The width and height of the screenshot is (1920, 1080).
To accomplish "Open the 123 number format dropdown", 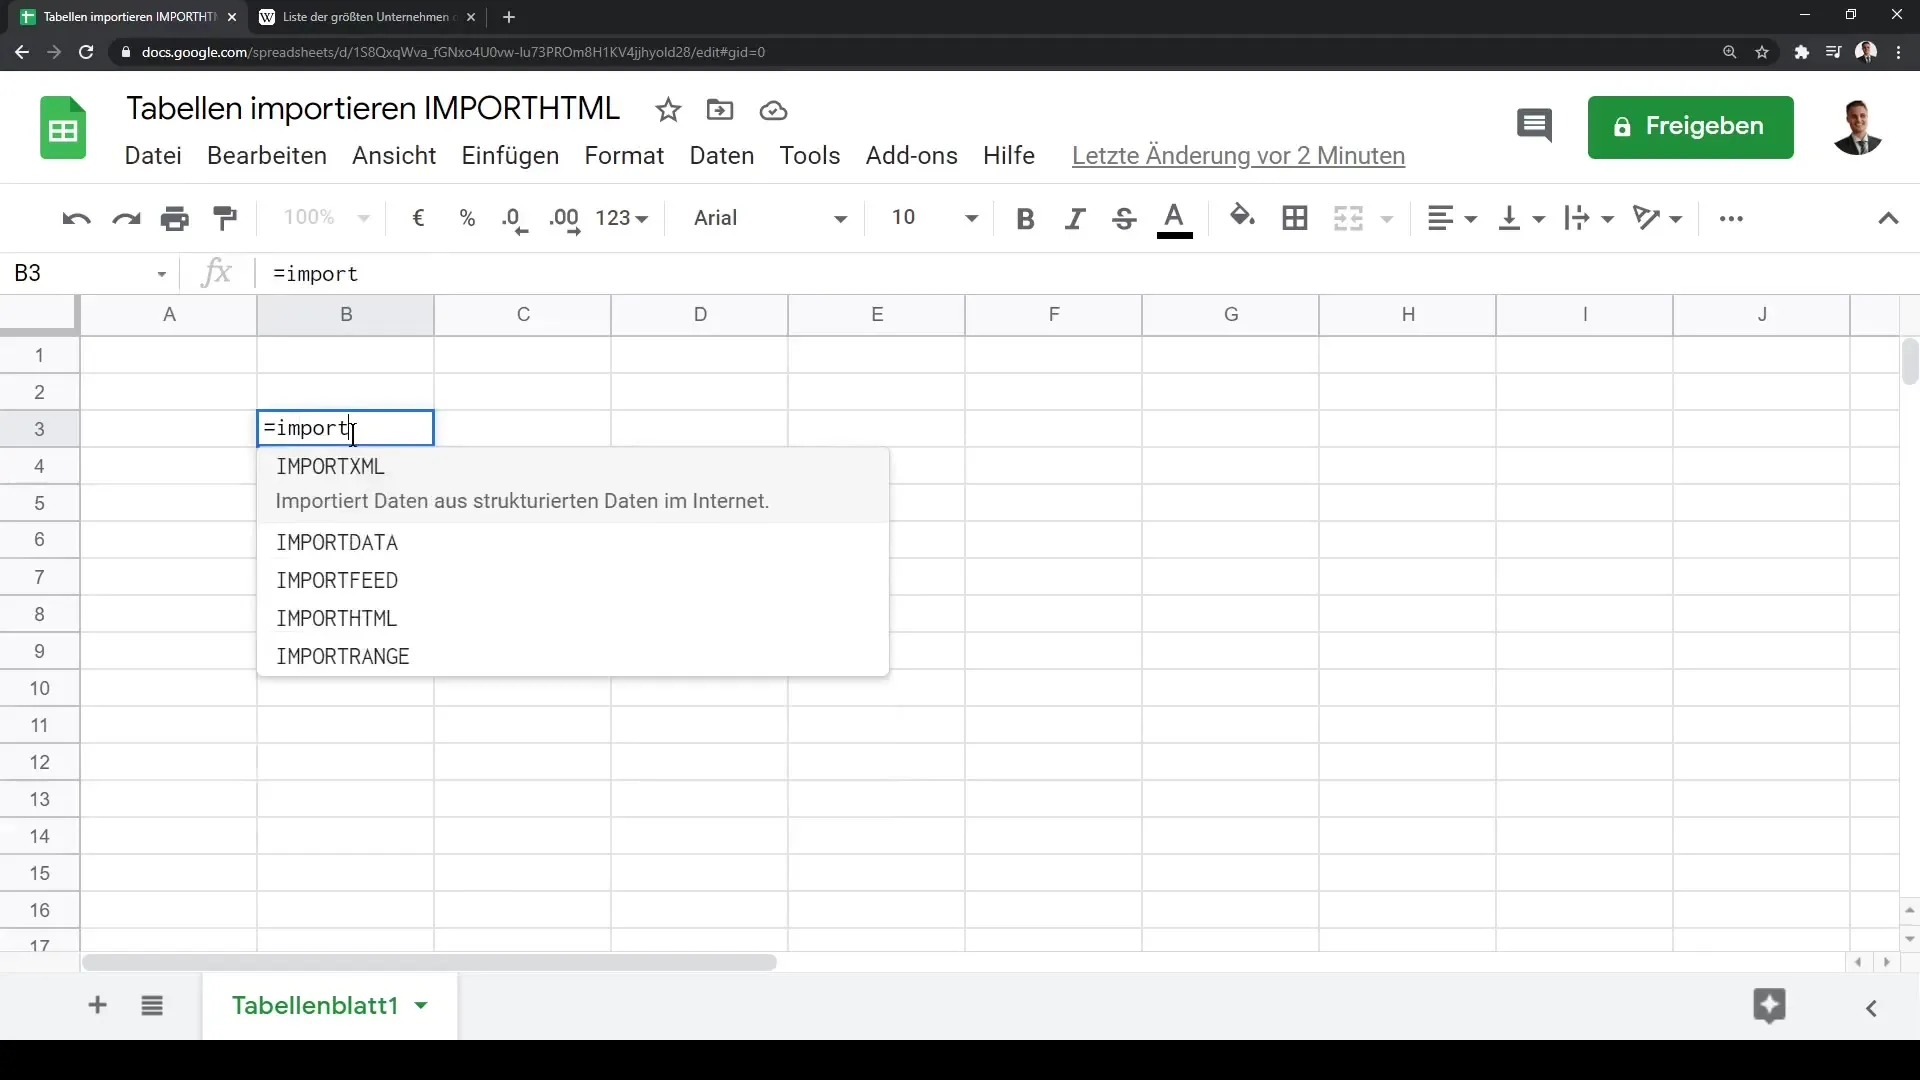I will point(622,218).
